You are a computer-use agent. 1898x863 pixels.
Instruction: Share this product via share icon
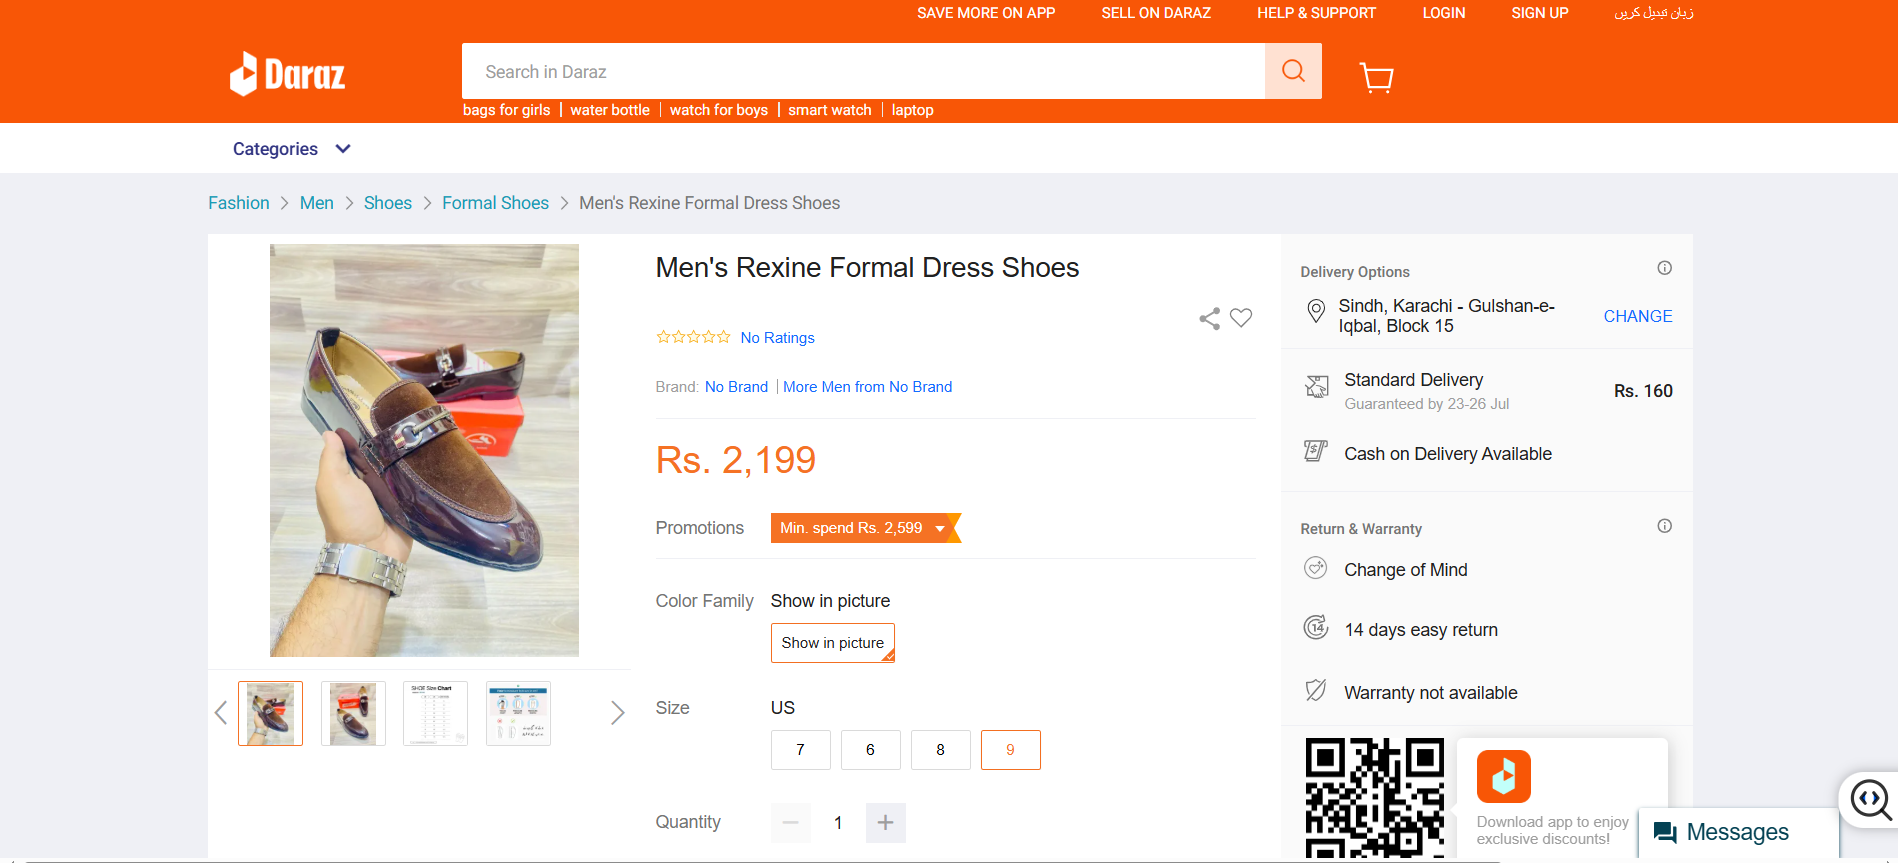(1209, 319)
